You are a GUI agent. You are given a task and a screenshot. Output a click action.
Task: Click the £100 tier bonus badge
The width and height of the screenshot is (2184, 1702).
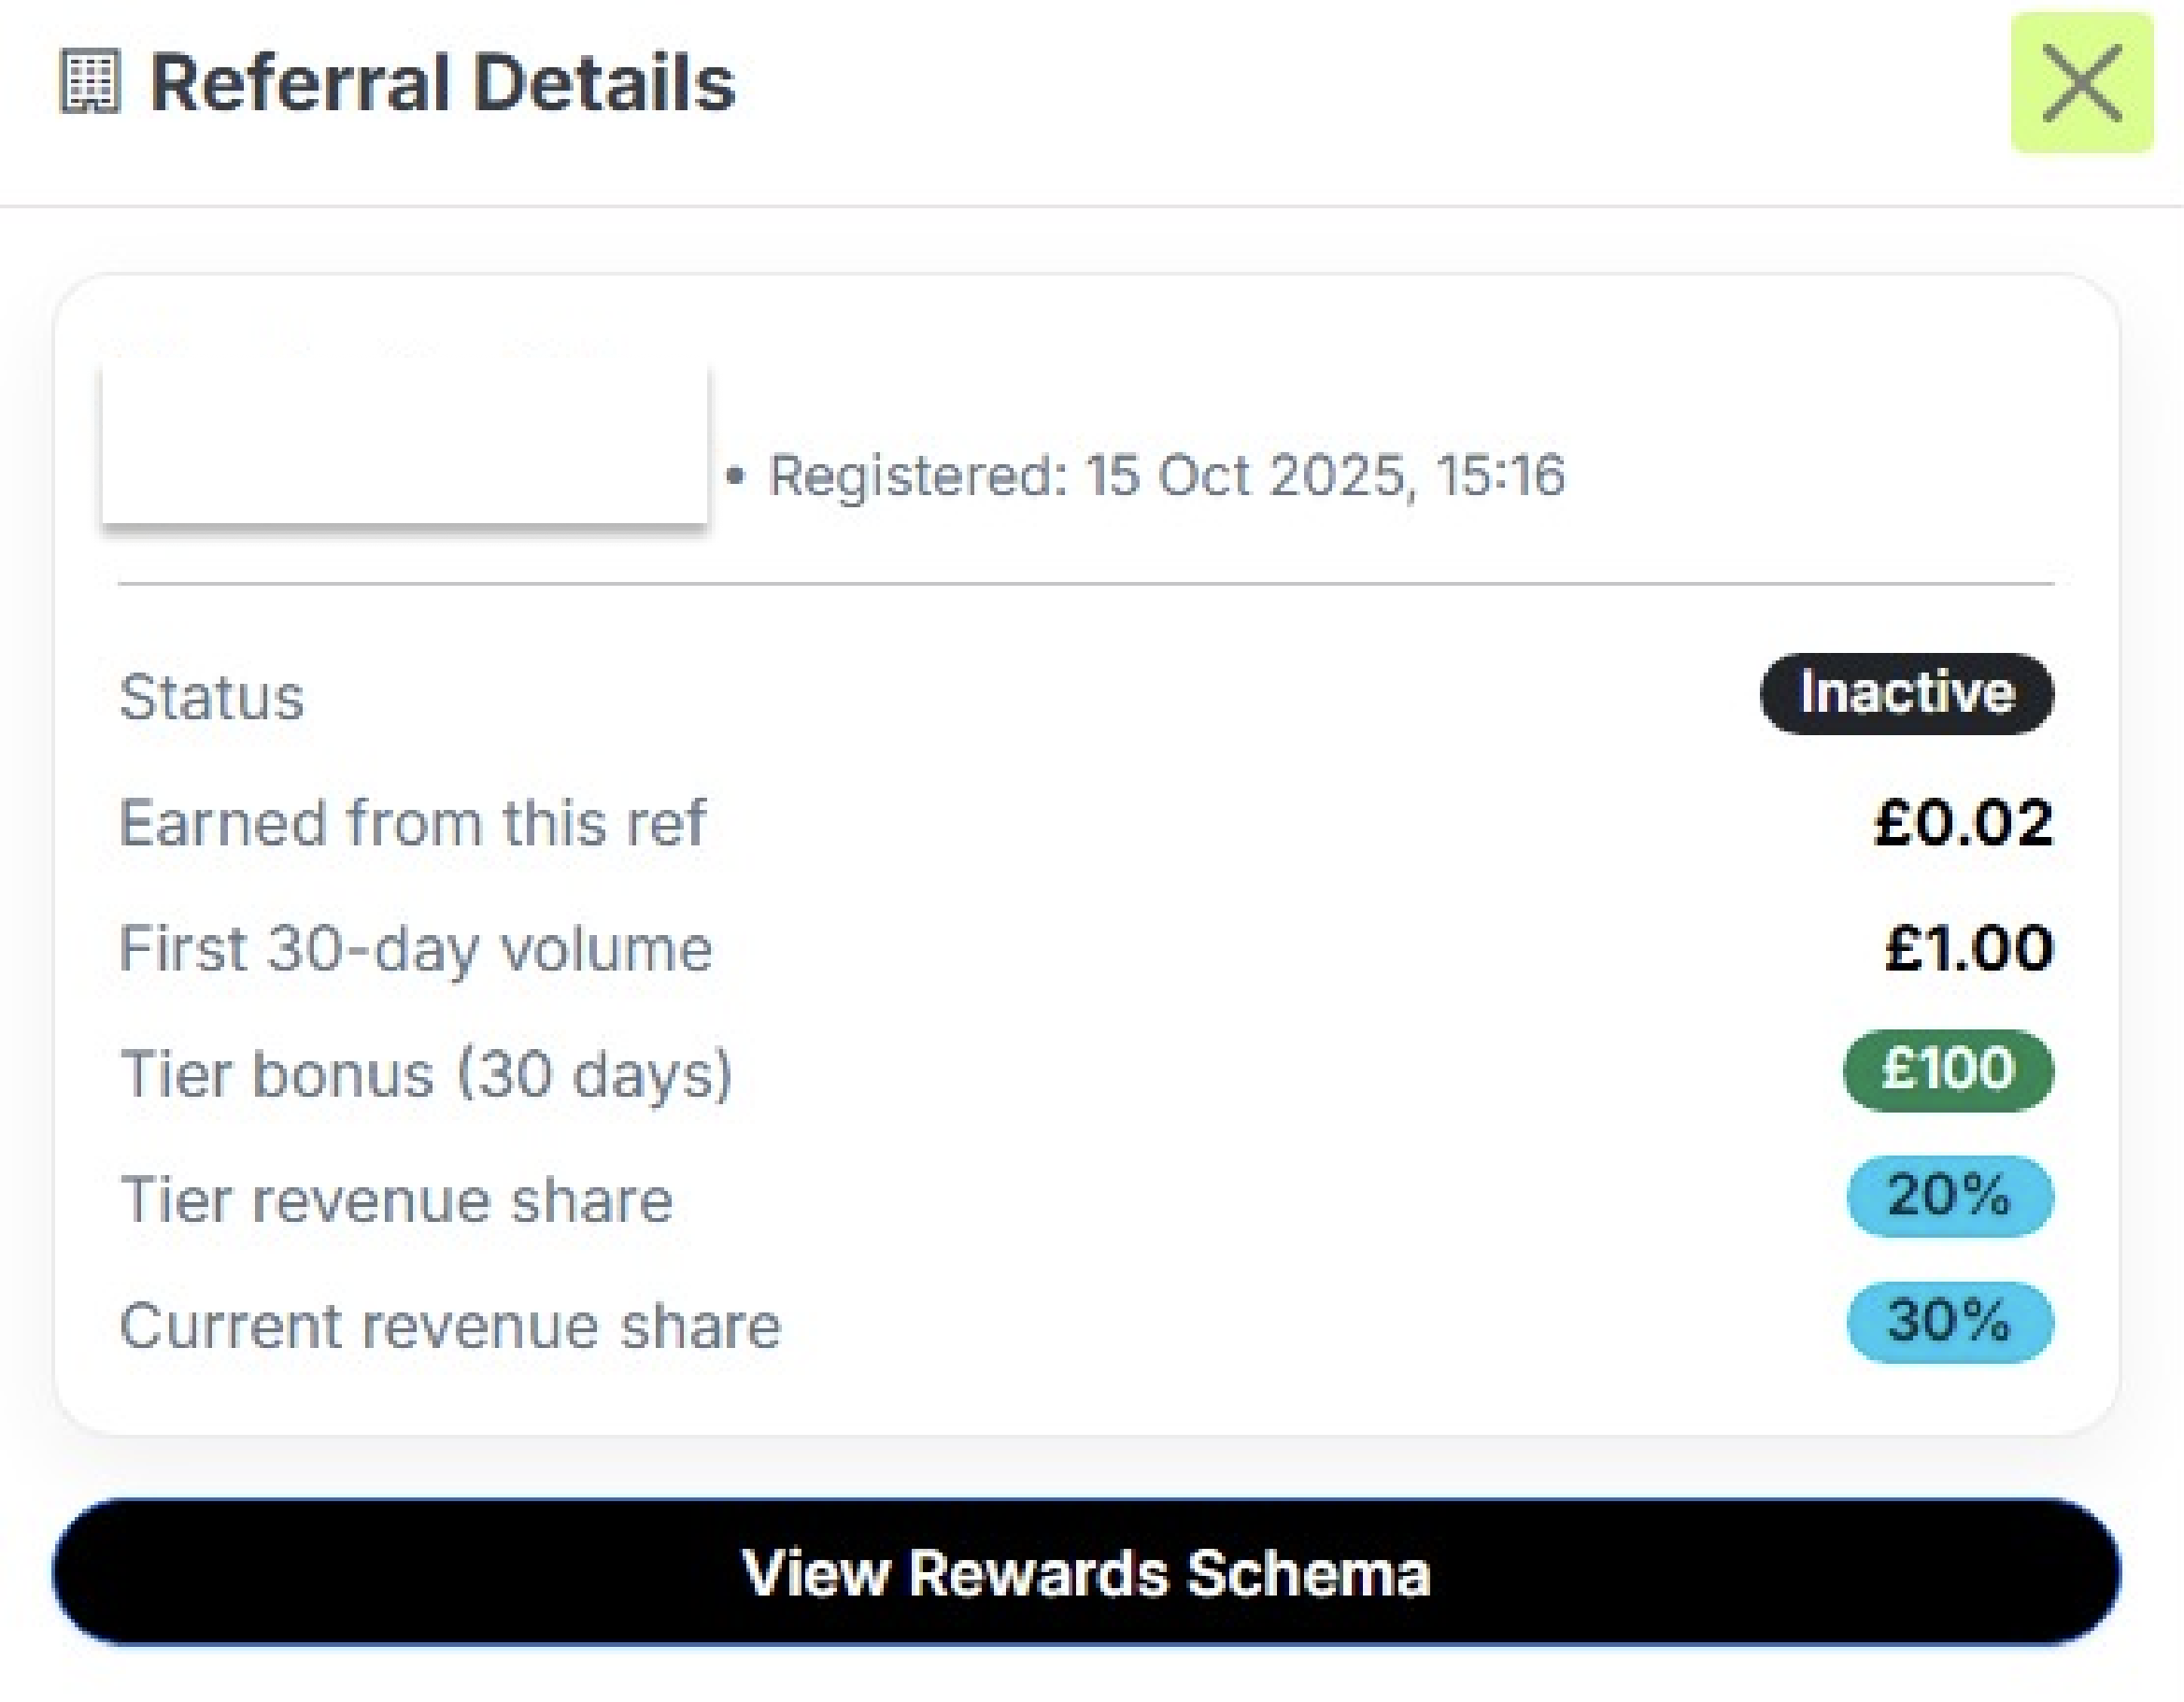click(1947, 1069)
